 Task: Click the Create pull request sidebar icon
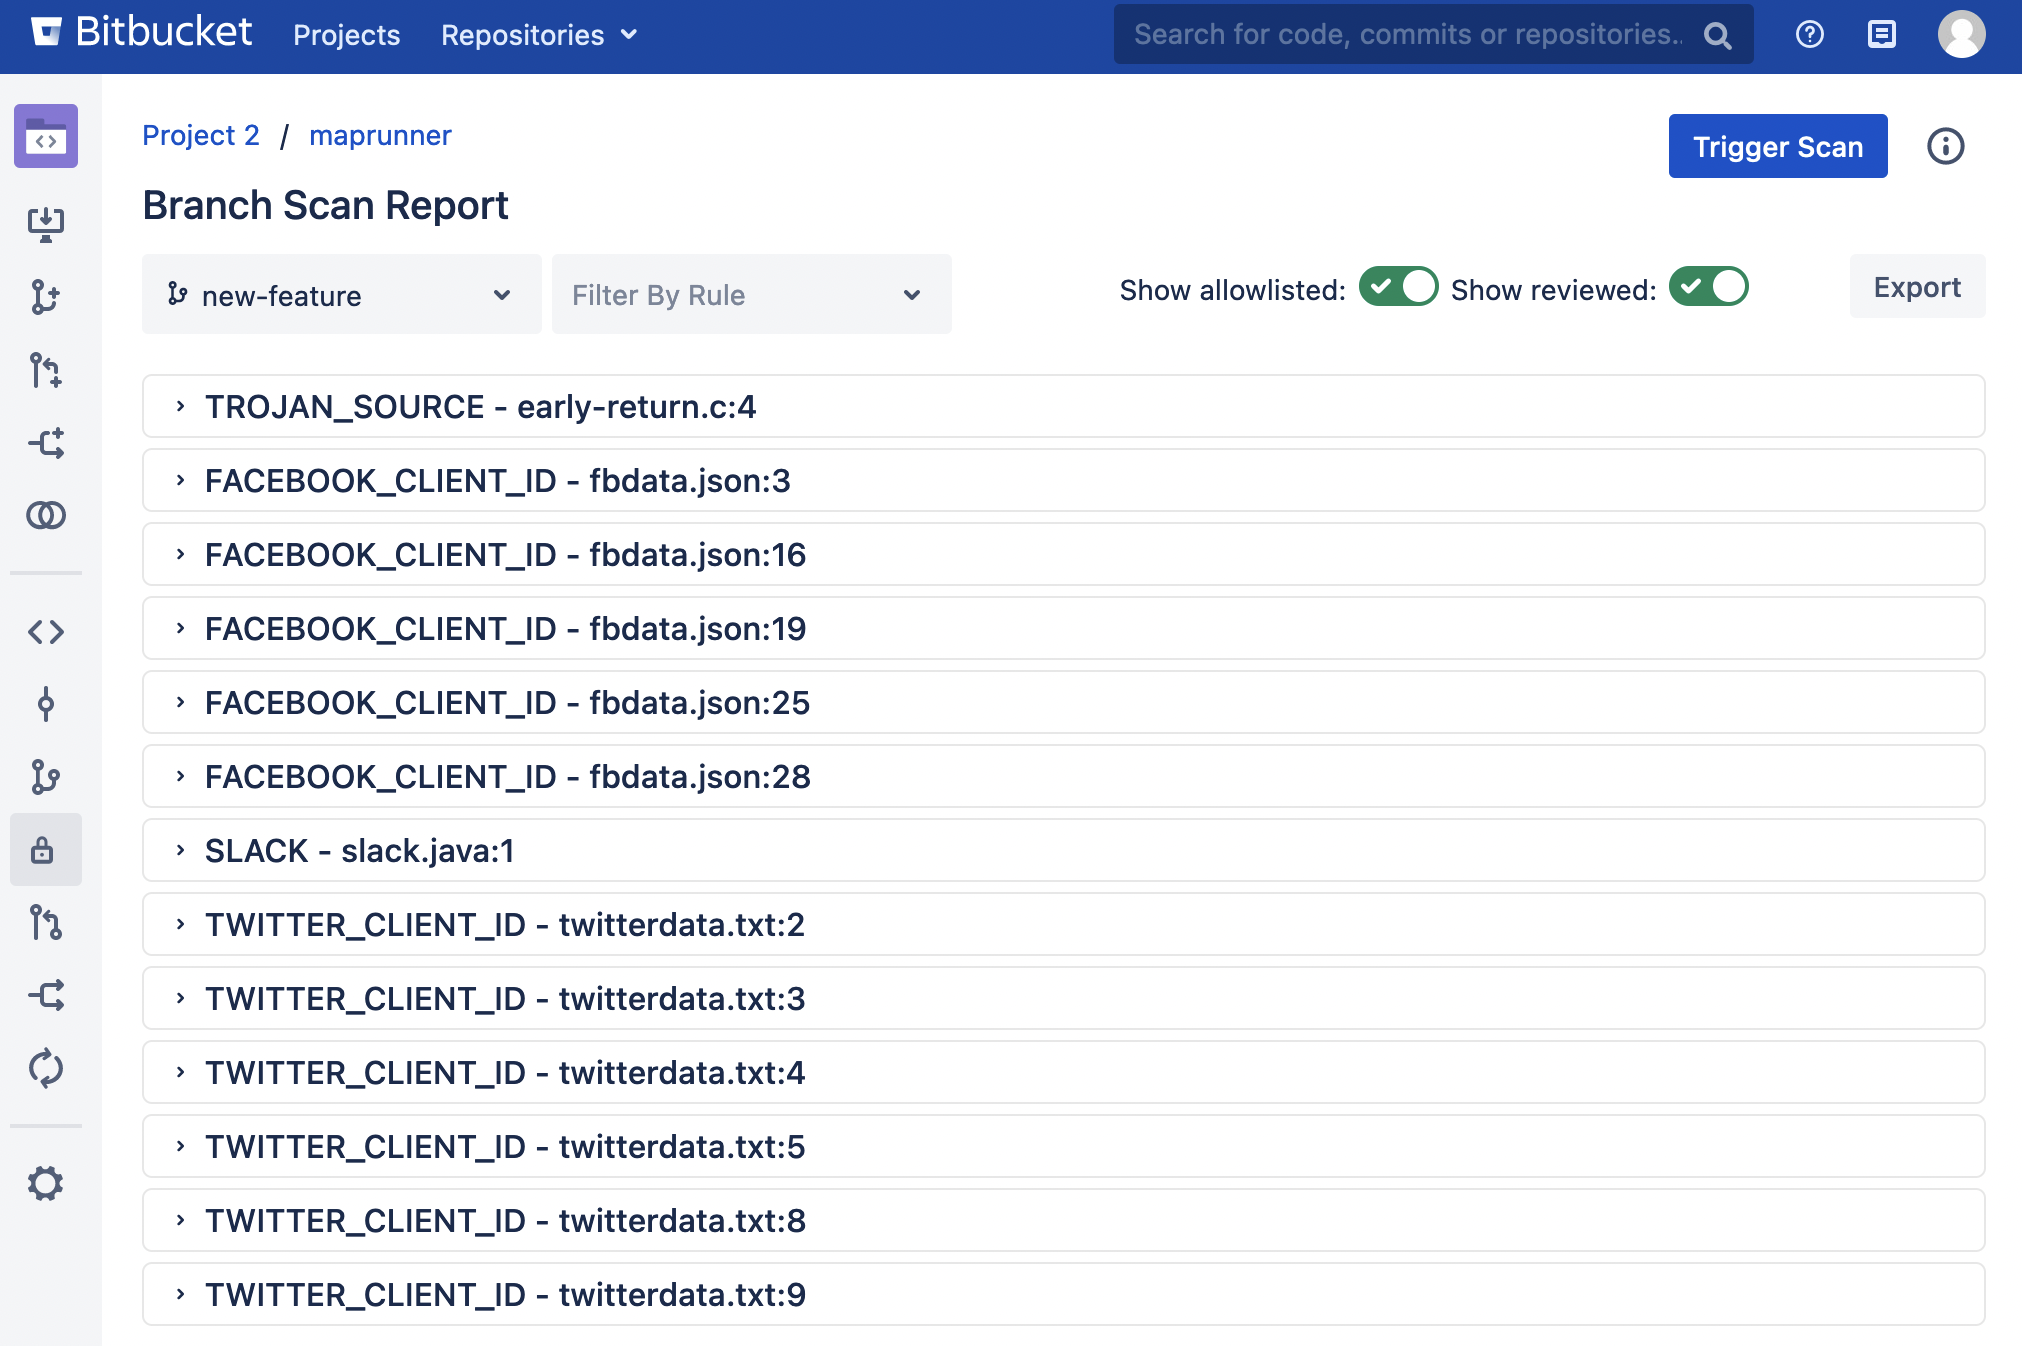pyautogui.click(x=46, y=370)
